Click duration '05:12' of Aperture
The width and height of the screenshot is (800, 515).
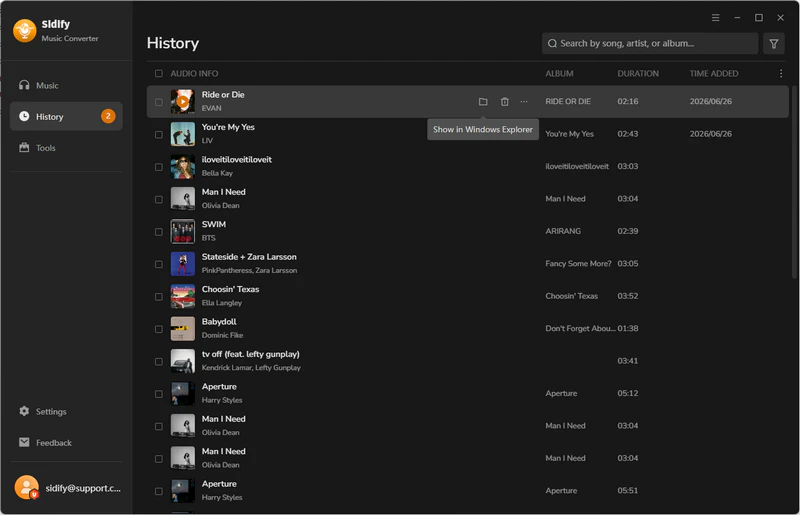click(x=628, y=393)
